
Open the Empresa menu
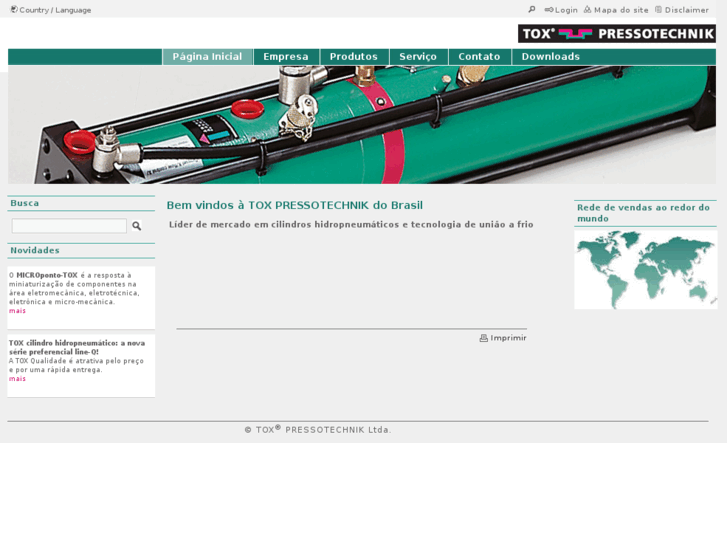(x=286, y=57)
